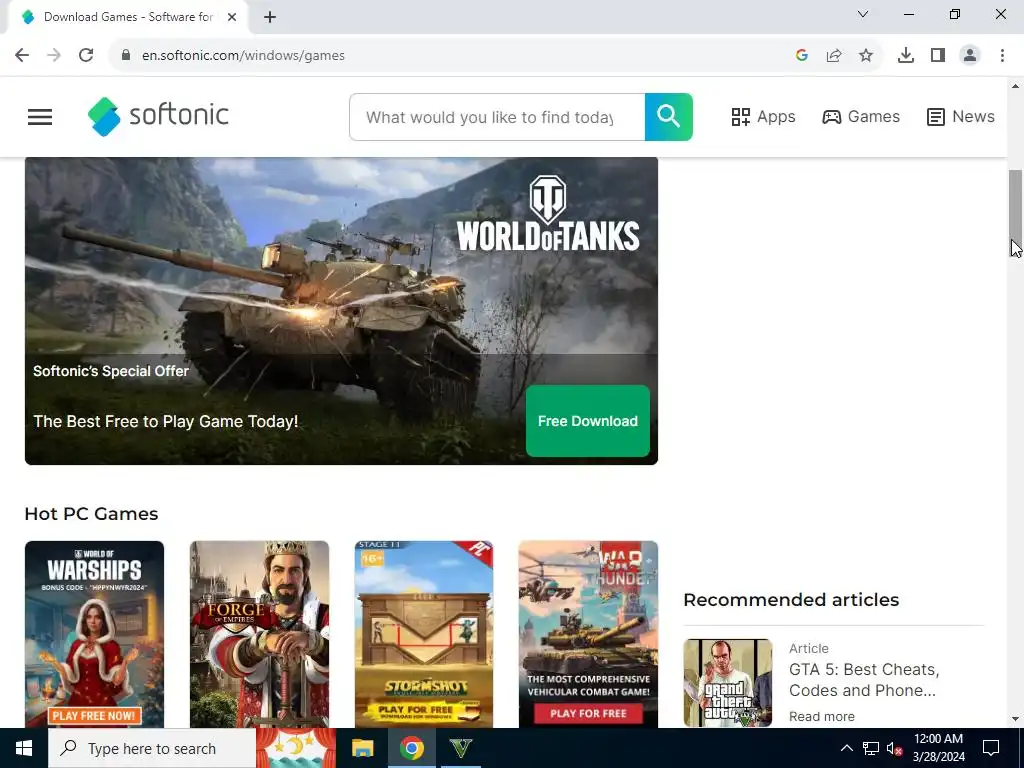Open Forge of Empires game card
Viewport: 1024px width, 768px height.
coord(259,634)
